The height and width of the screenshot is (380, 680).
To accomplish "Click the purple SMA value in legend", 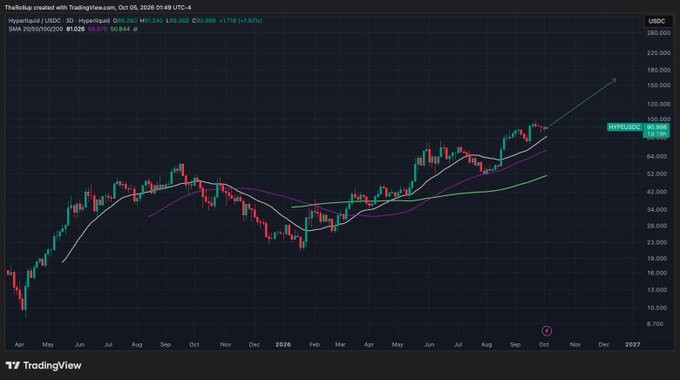I will point(97,29).
